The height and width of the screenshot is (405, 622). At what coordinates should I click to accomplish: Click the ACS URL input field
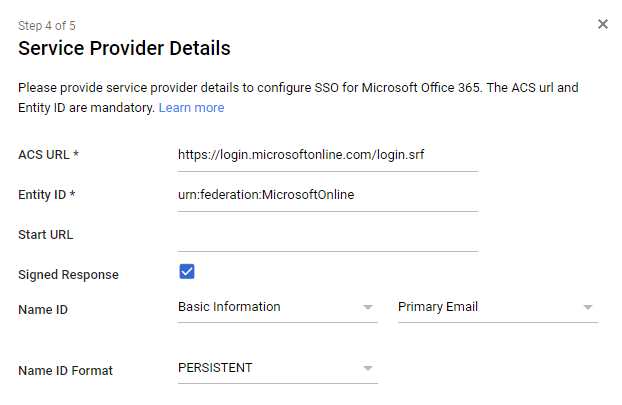(x=327, y=155)
